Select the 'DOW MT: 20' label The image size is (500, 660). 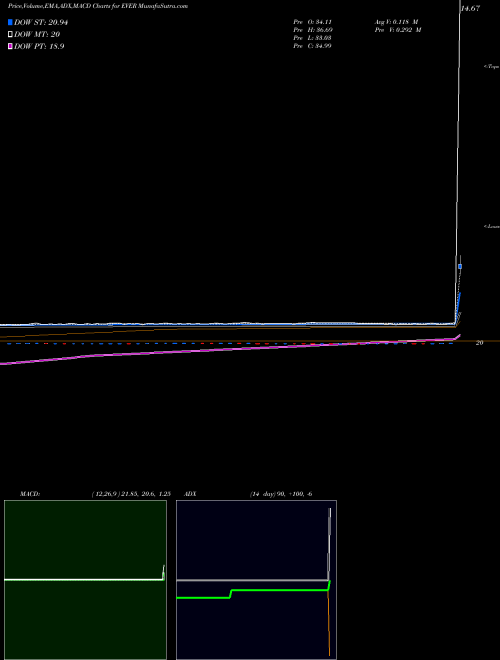(37, 35)
